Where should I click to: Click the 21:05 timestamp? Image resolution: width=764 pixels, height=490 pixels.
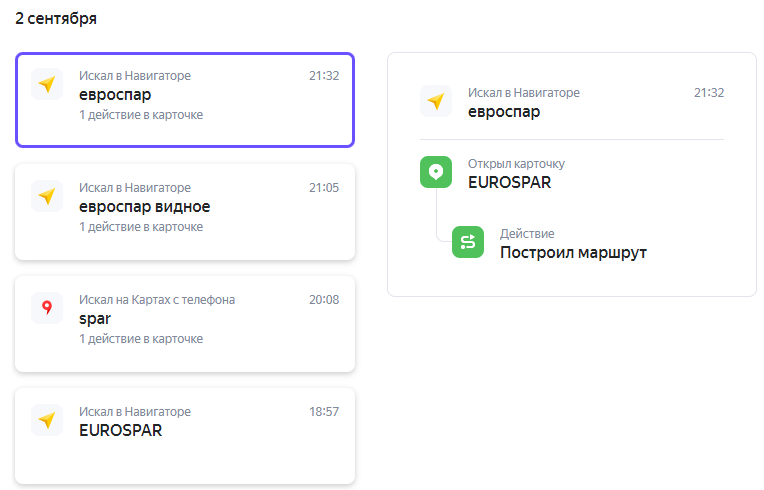click(x=324, y=188)
